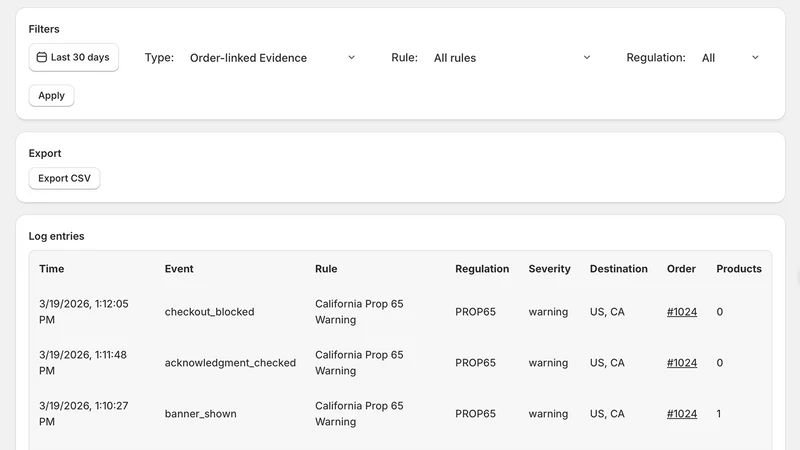
Task: Click the 3/19/2026, 1:11:48 PM timestamp
Action: pyautogui.click(x=83, y=363)
